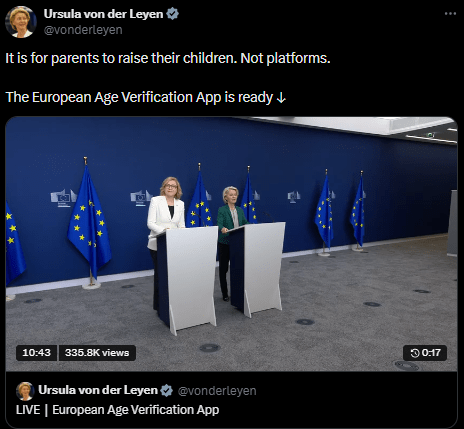Open the three-dot more options menu
Viewport: 464px width, 429px height.
(x=450, y=14)
